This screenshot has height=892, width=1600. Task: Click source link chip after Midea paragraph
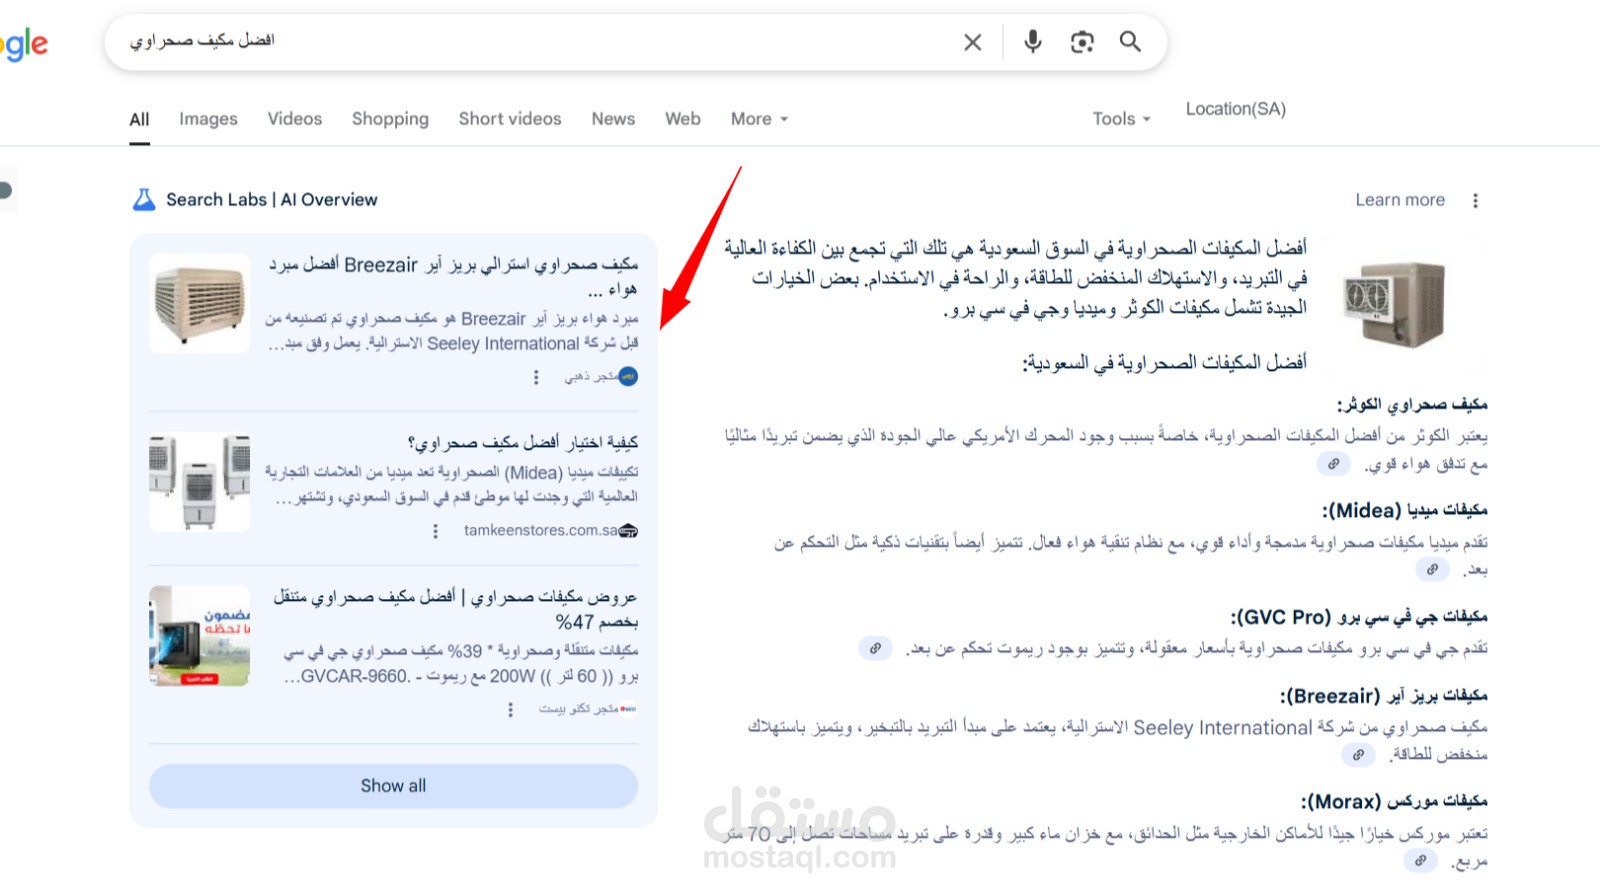1432,570
